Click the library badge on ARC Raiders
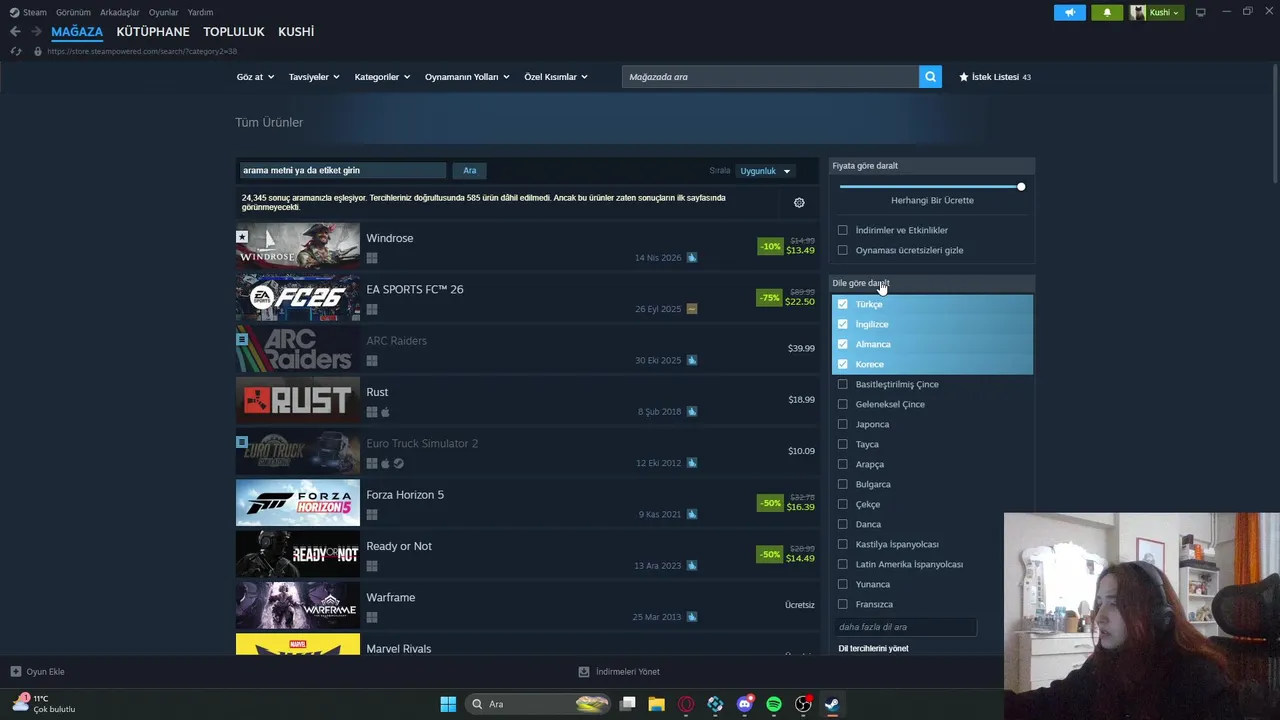Viewport: 1280px width, 720px height. click(x=242, y=339)
